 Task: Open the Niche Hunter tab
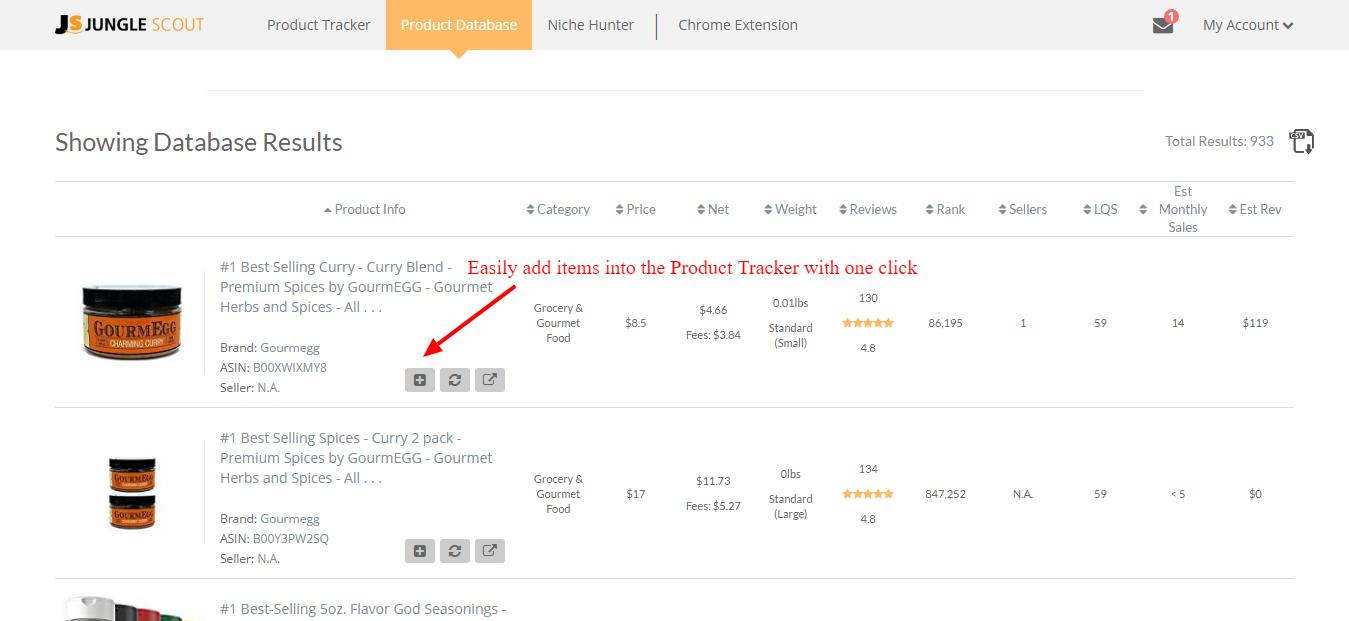(x=591, y=25)
